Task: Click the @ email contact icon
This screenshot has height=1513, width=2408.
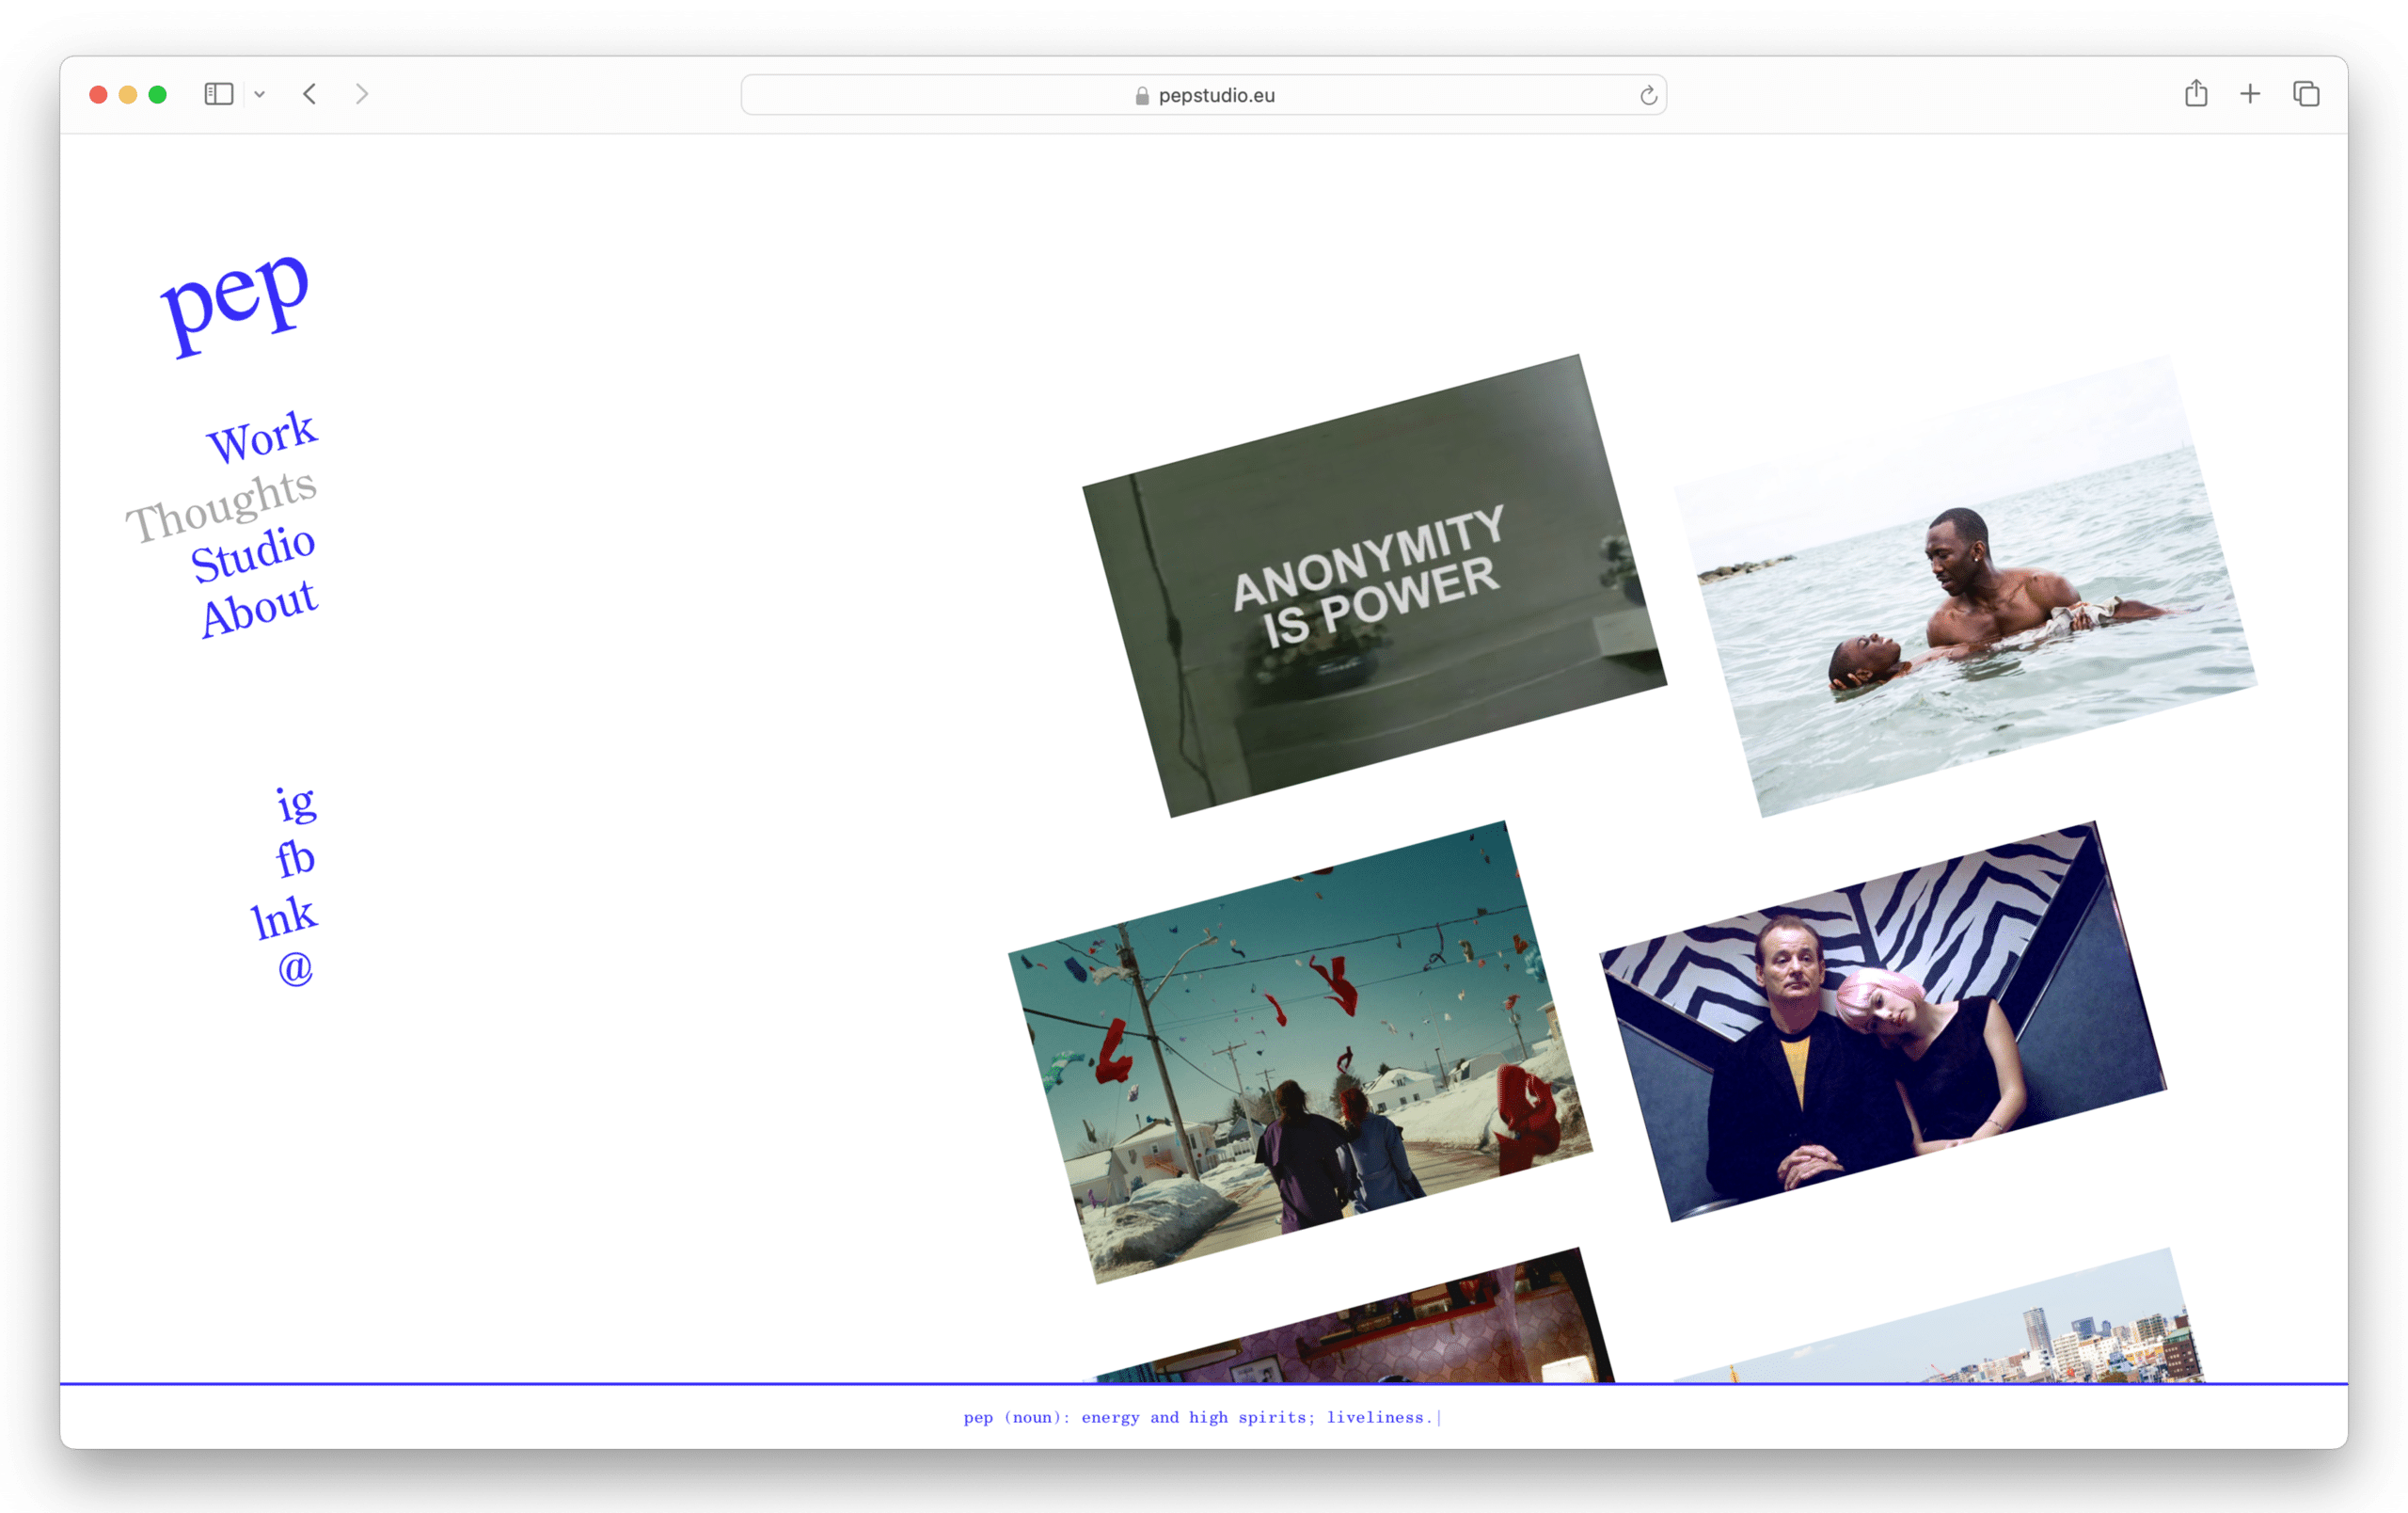Action: click(x=295, y=968)
